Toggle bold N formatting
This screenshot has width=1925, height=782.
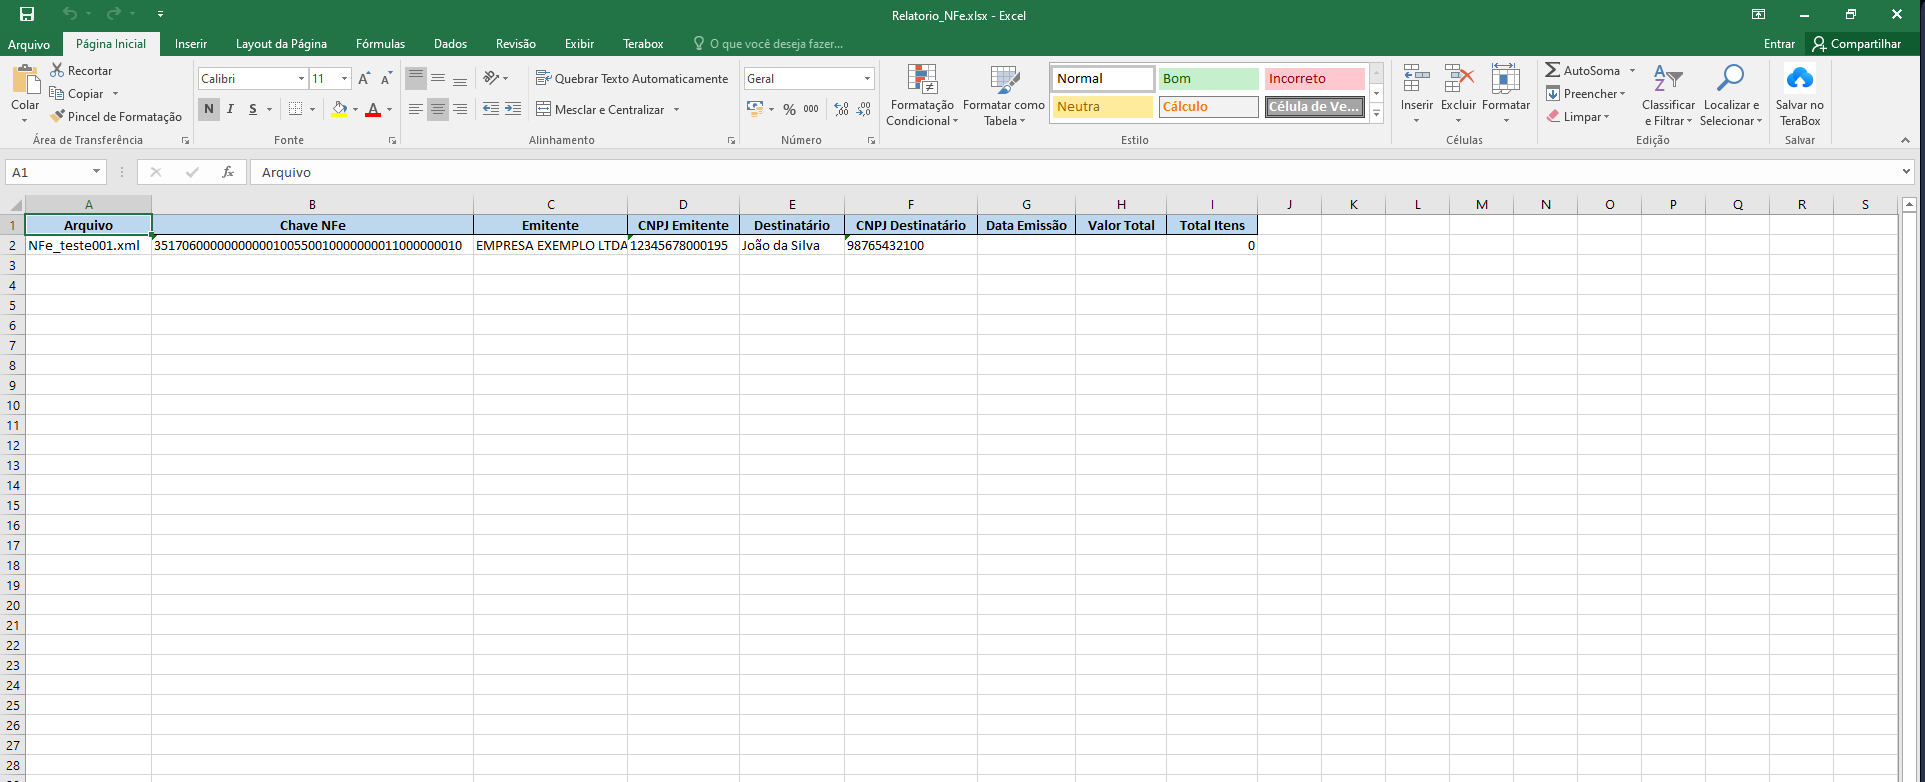[209, 109]
